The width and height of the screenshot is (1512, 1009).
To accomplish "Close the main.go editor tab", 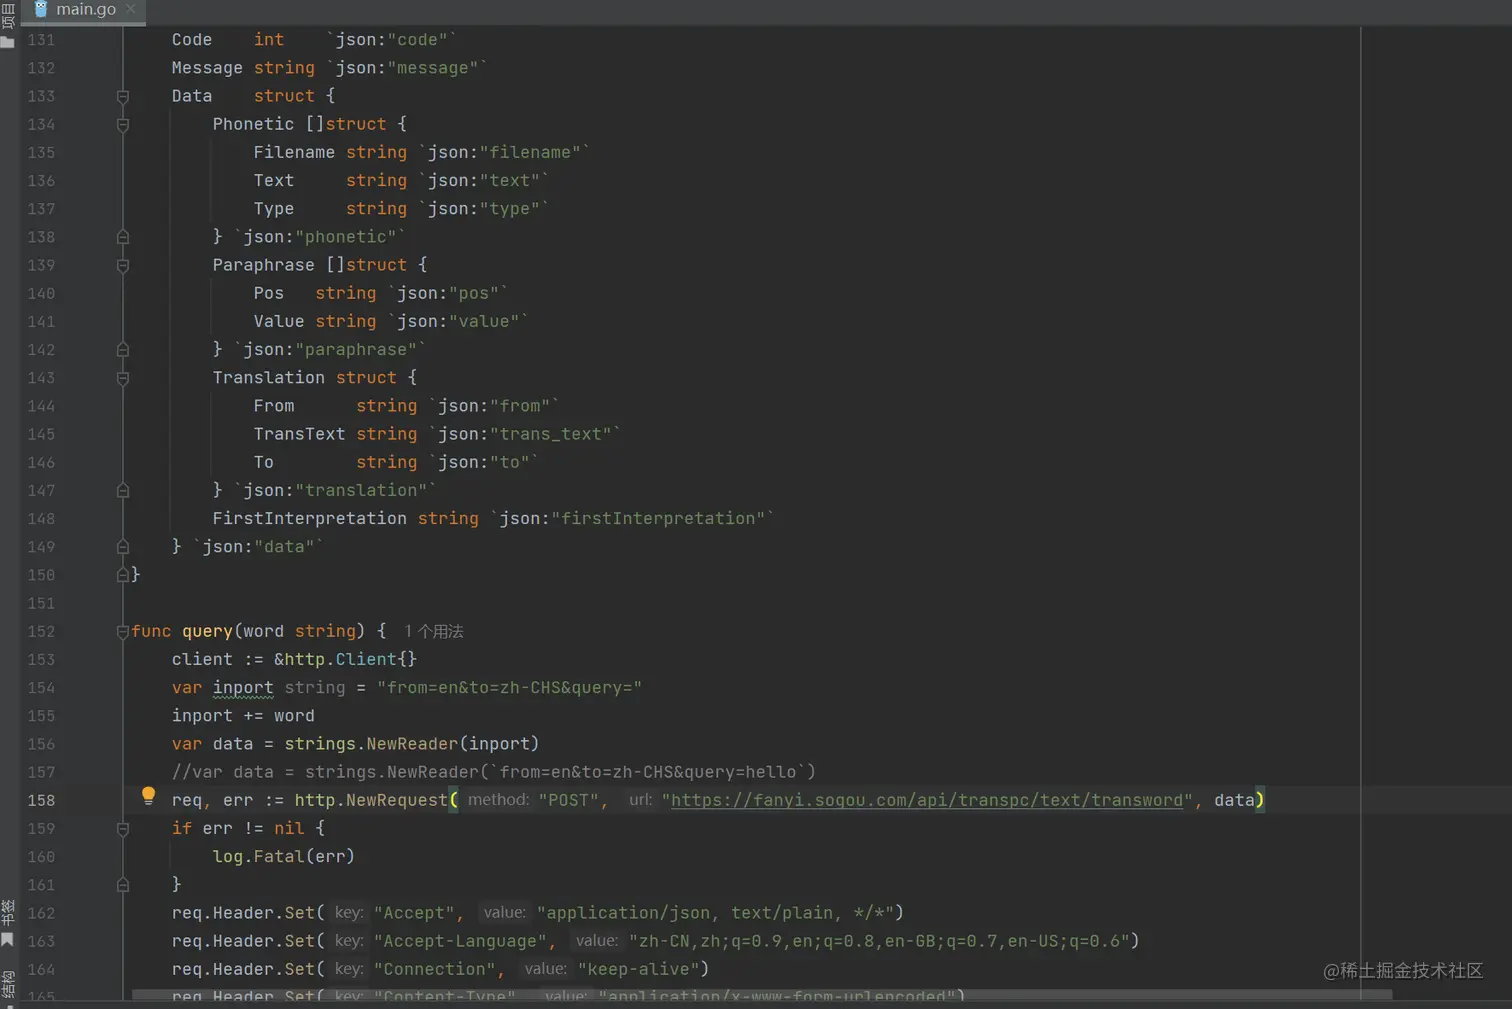I will click(131, 9).
